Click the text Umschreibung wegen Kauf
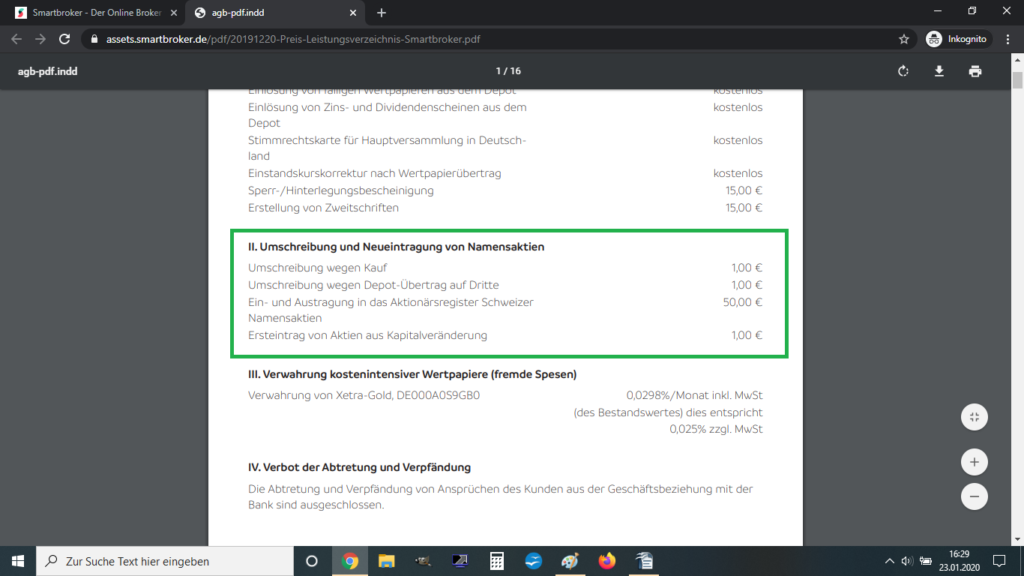Image resolution: width=1024 pixels, height=576 pixels. coord(317,268)
